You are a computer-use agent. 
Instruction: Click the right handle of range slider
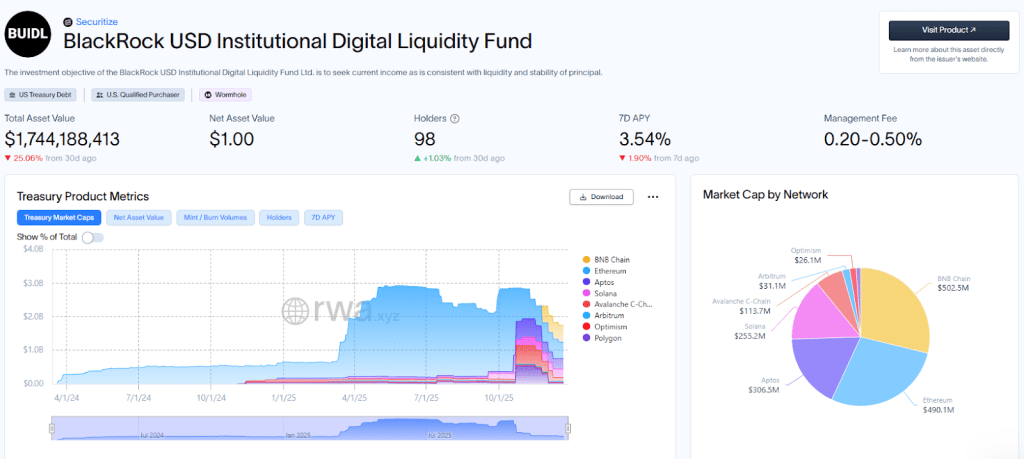click(568, 428)
